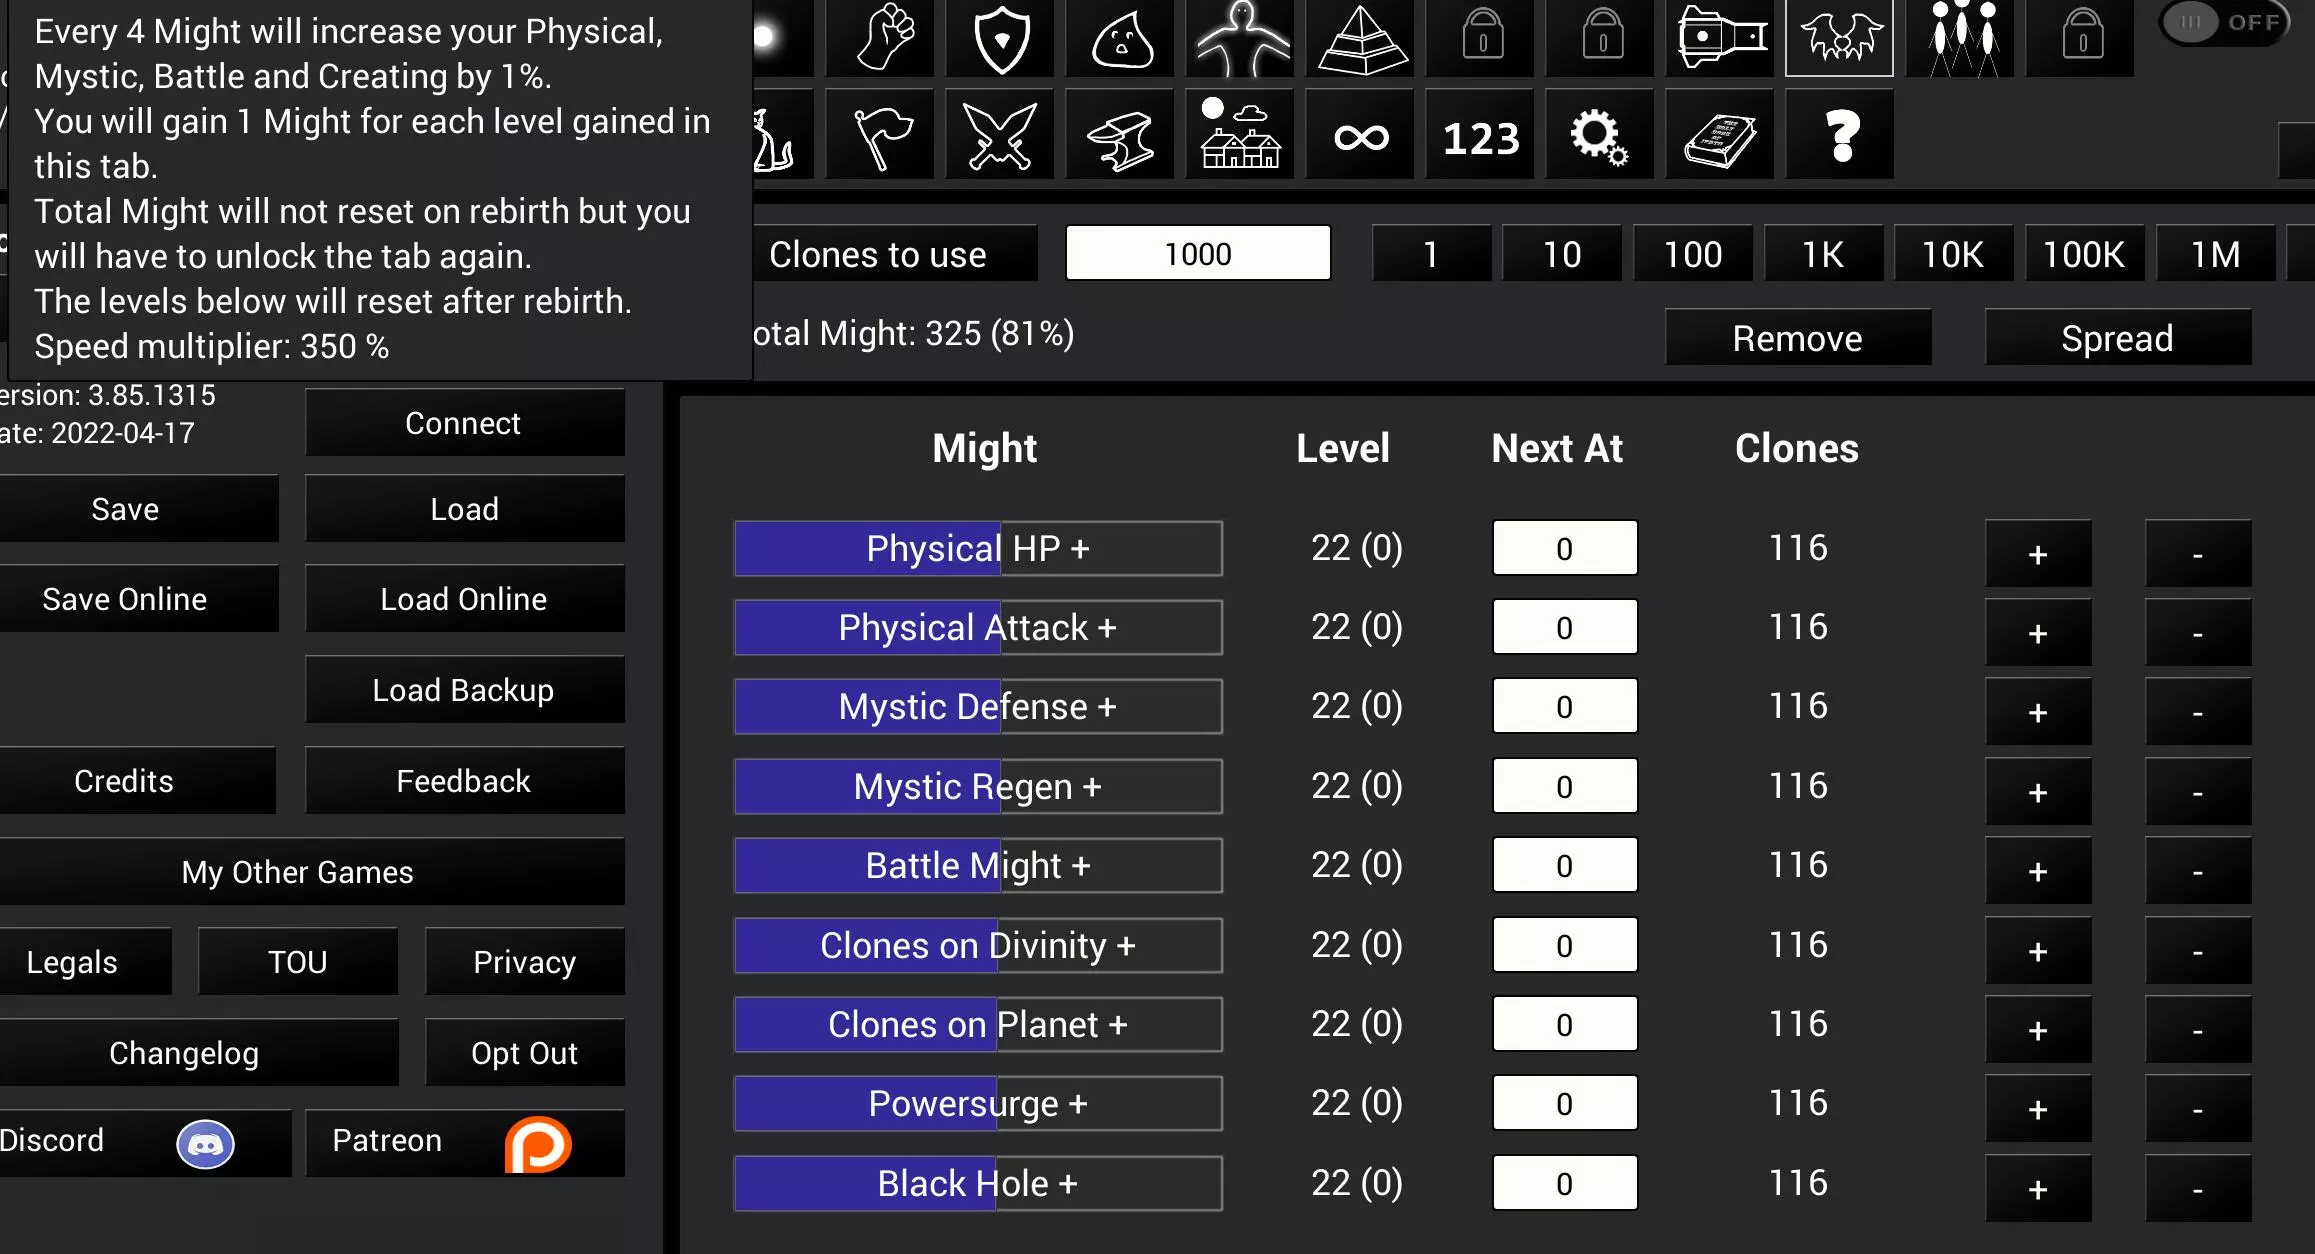Click the infinity symbol tab
The width and height of the screenshot is (2315, 1254).
coord(1360,136)
